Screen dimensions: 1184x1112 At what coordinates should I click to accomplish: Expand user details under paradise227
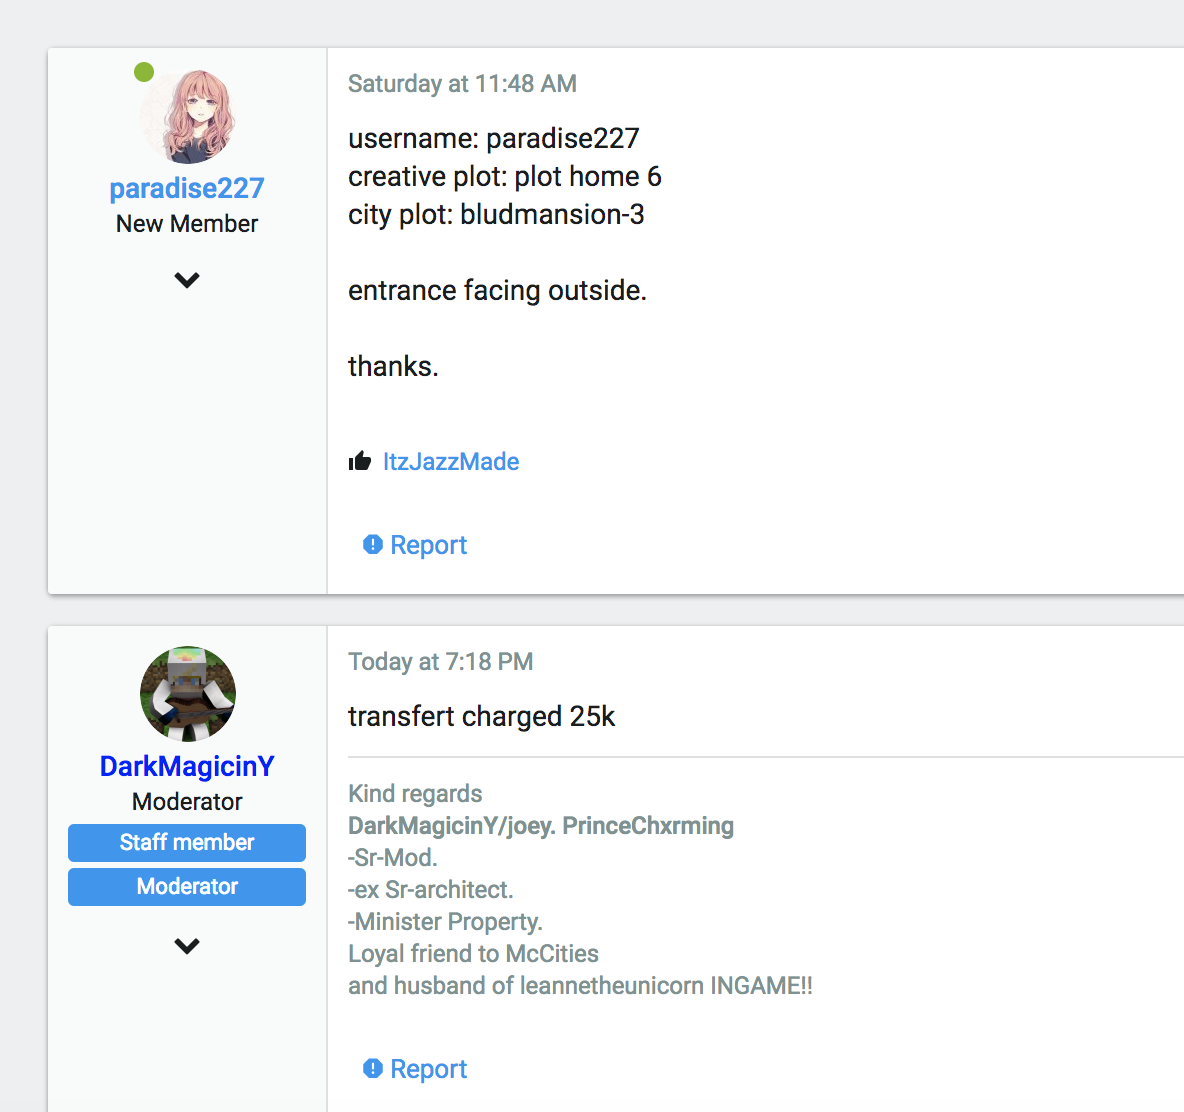[187, 280]
